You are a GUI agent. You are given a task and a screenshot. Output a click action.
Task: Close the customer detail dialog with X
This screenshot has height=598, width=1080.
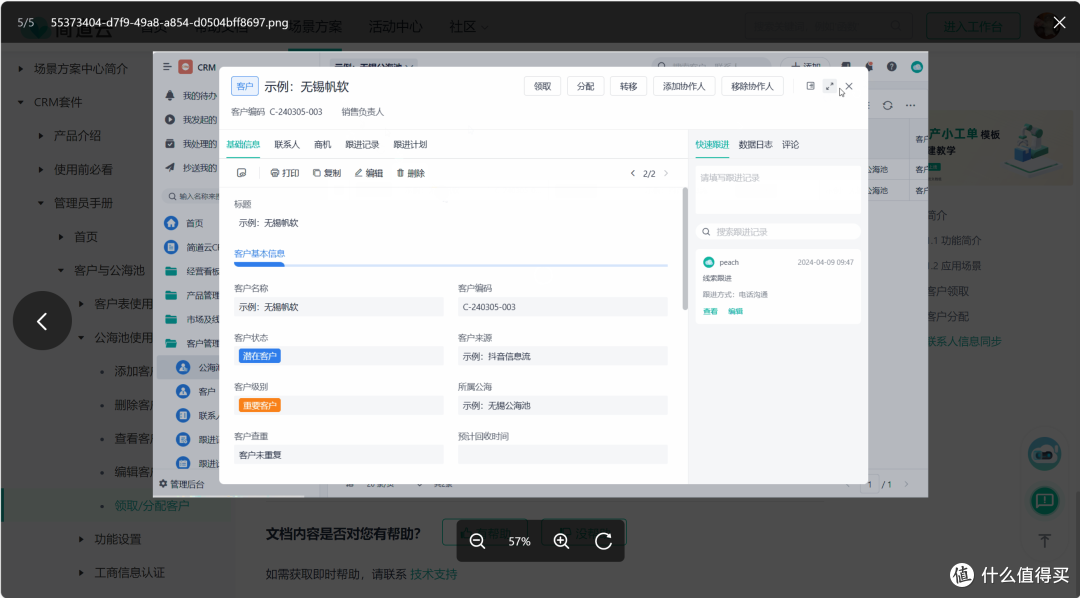(x=849, y=86)
